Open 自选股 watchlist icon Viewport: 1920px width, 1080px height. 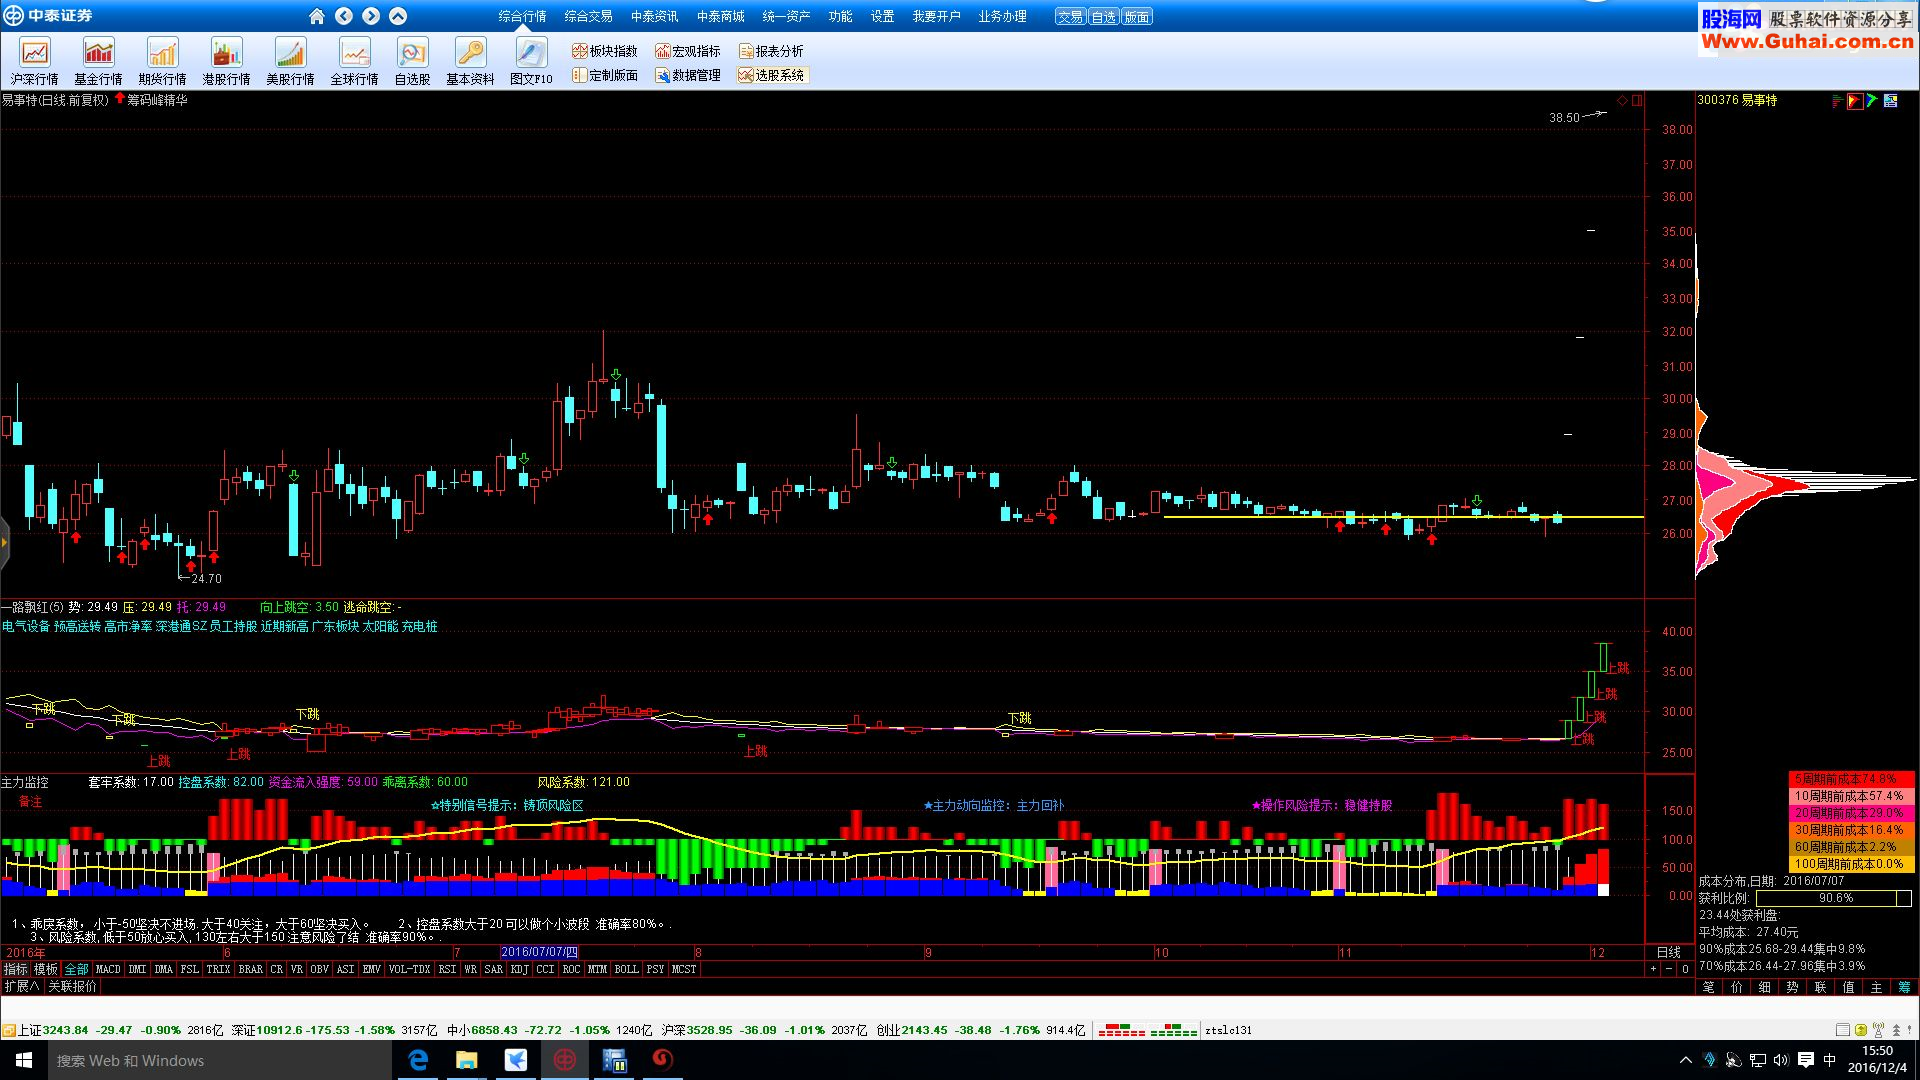[412, 61]
